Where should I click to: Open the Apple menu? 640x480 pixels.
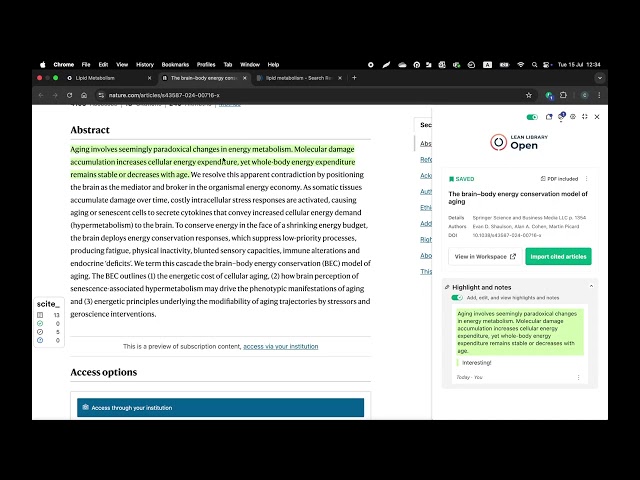(x=42, y=64)
